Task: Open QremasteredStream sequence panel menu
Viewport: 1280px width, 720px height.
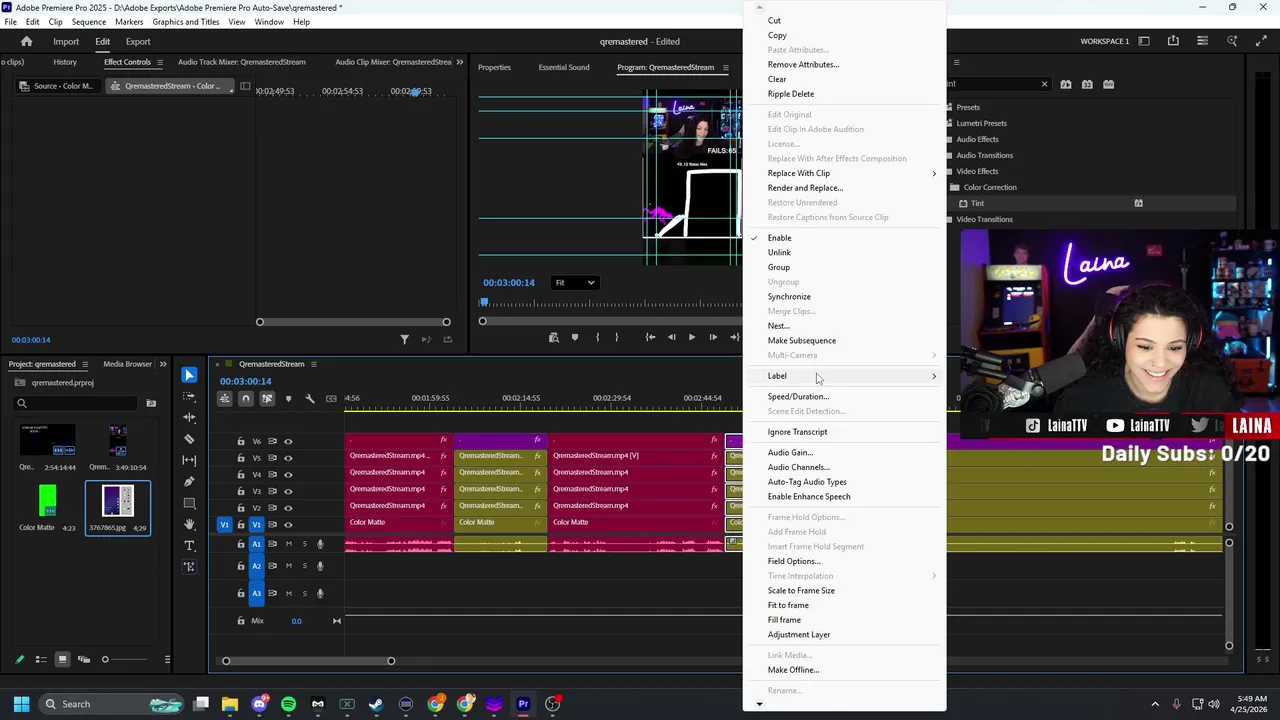Action: 314,364
